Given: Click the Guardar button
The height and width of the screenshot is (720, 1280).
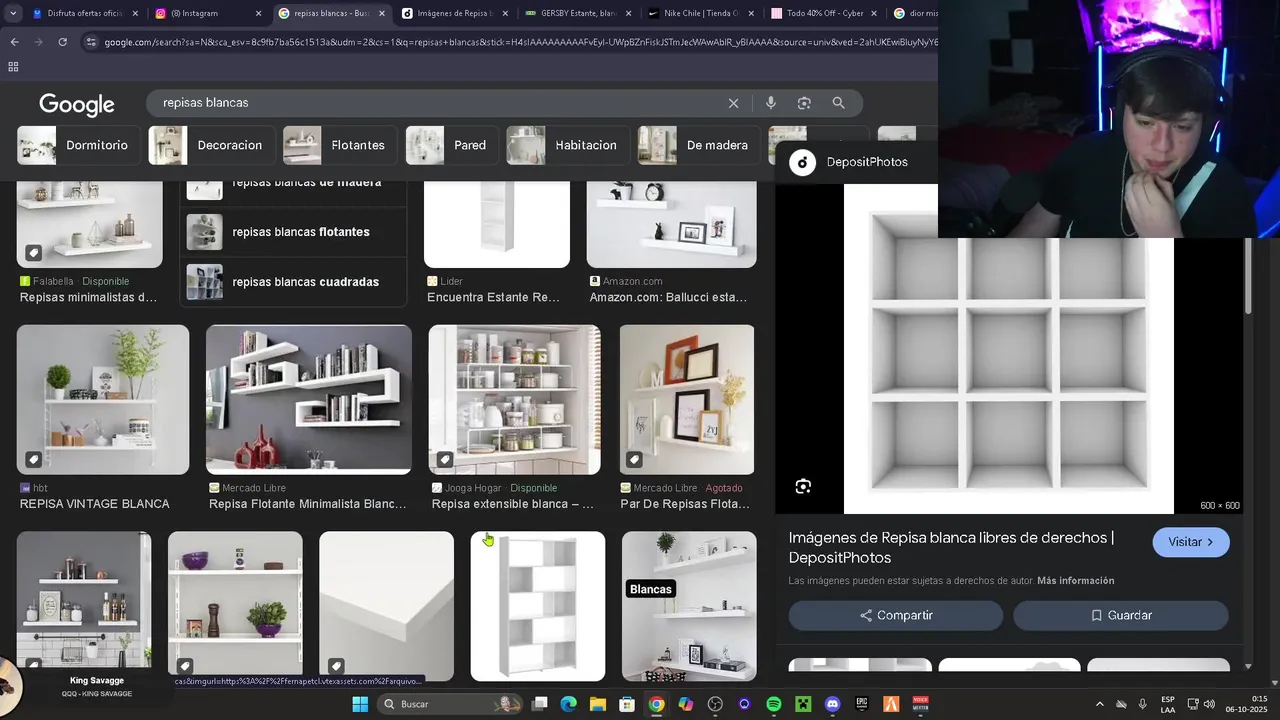Looking at the screenshot, I should [x=1121, y=616].
